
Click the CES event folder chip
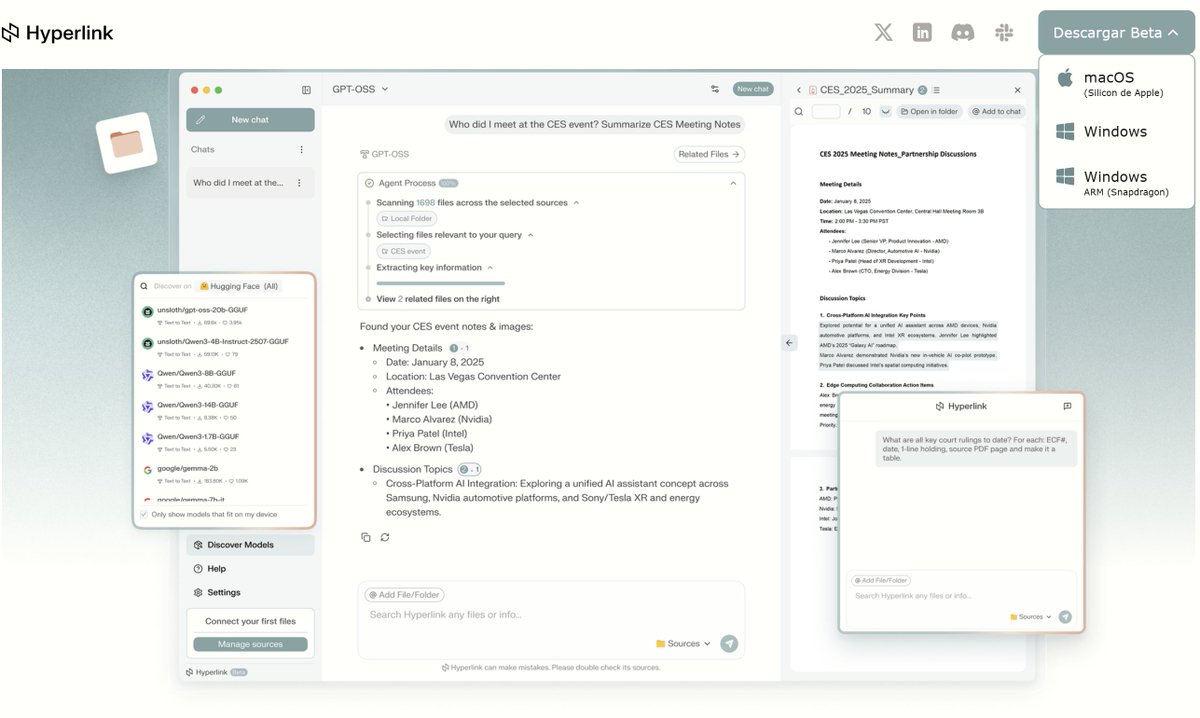tap(403, 251)
